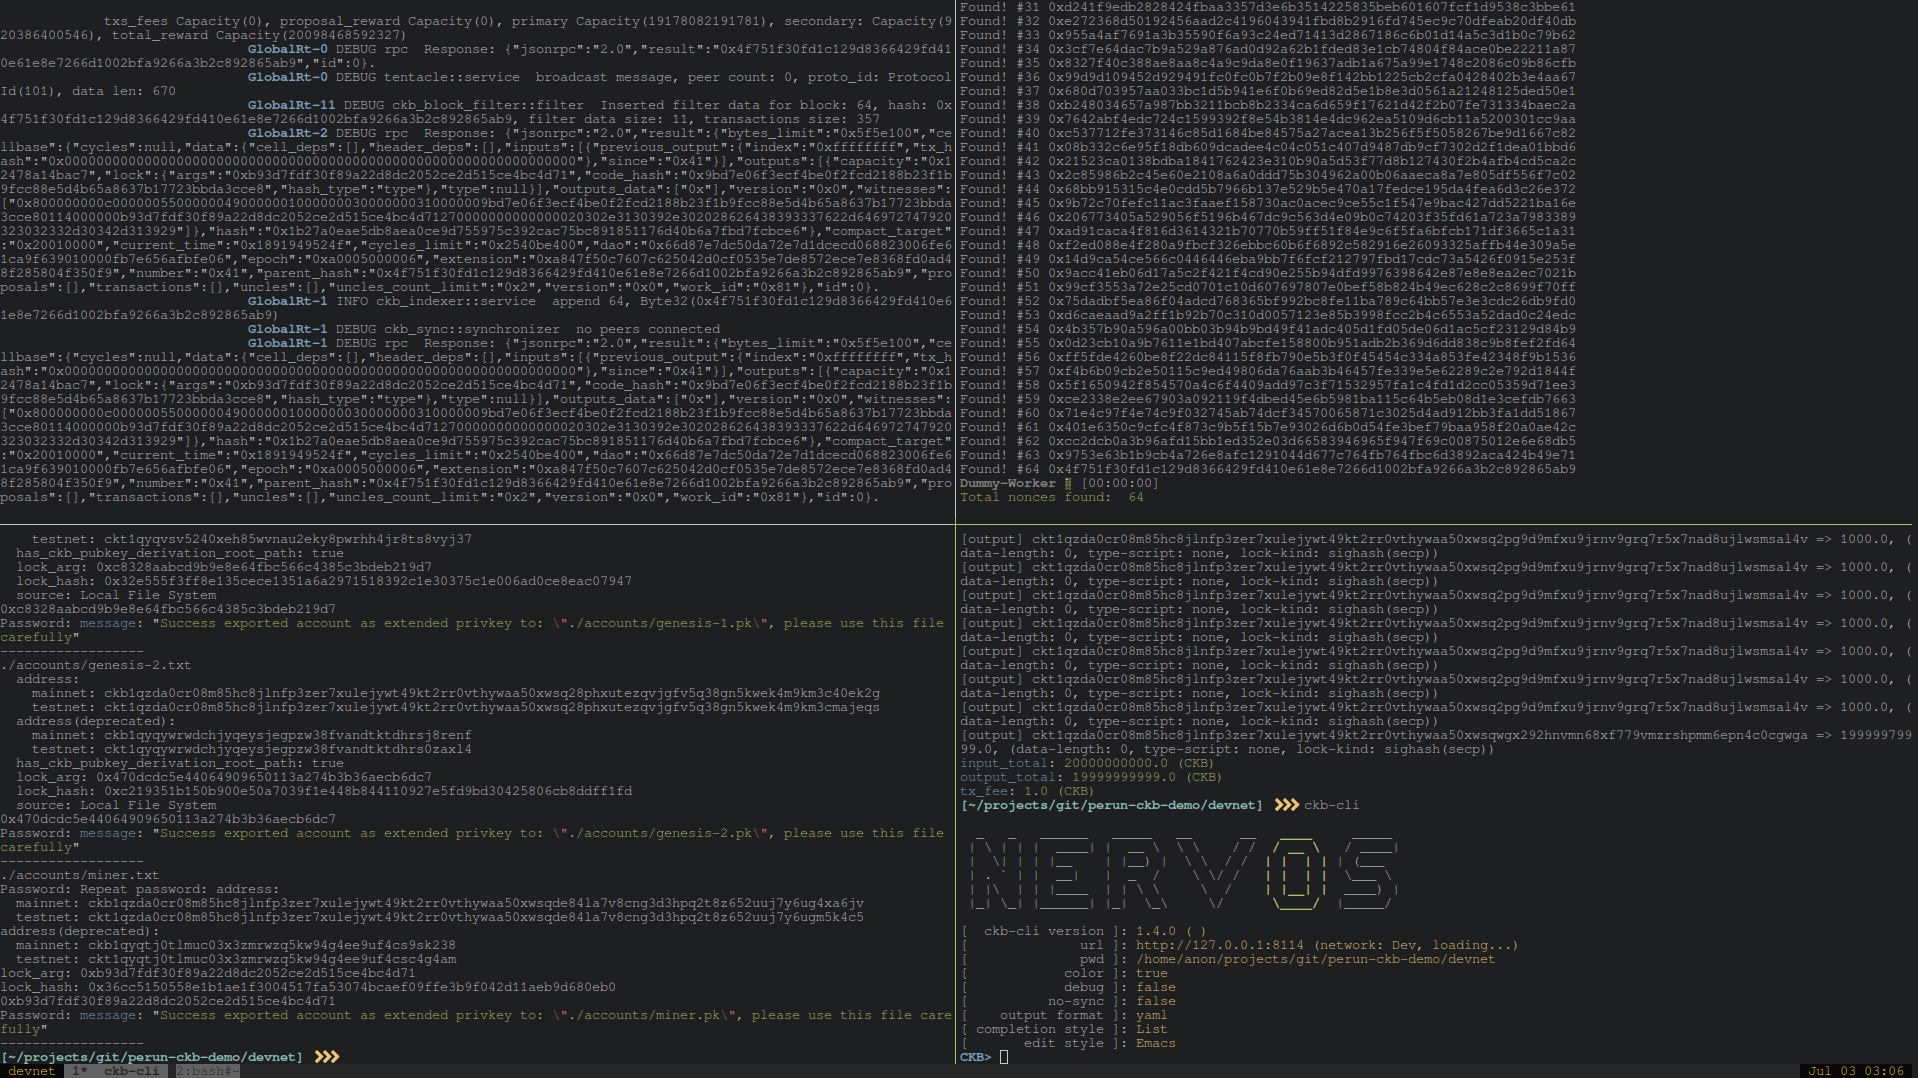Click the >>> arrows before 'ckb-cli' command
This screenshot has height=1078, width=1918.
tap(1287, 805)
